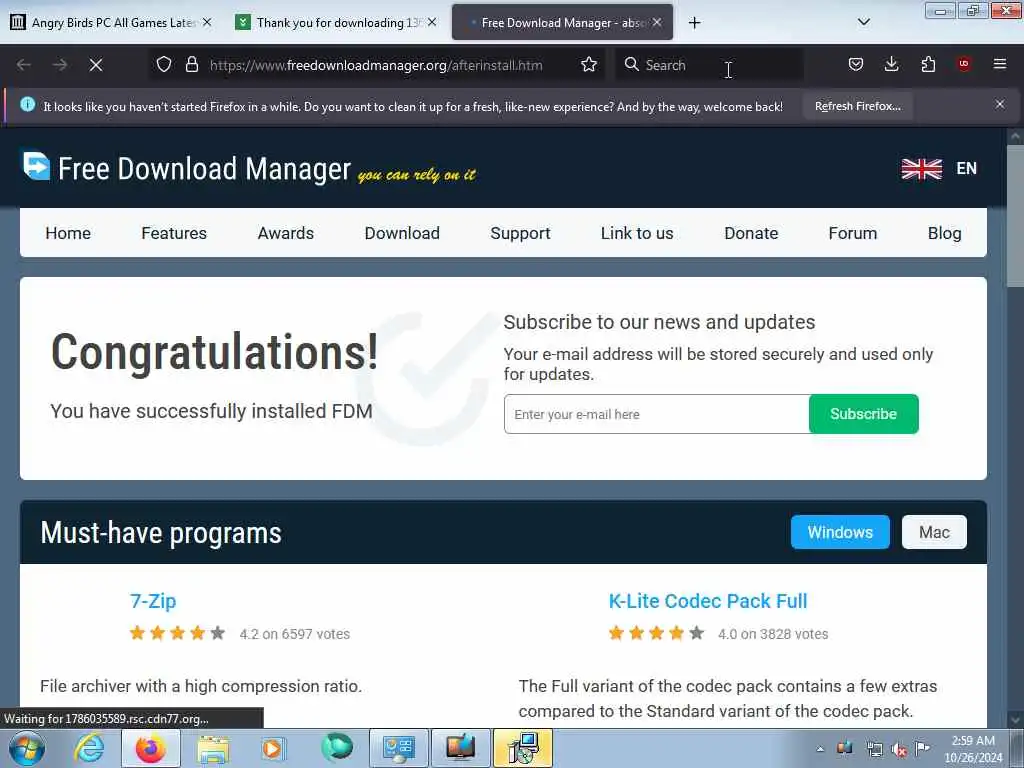This screenshot has height=768, width=1024.
Task: Dismiss the Firefox refresh notification bar
Action: (1000, 104)
